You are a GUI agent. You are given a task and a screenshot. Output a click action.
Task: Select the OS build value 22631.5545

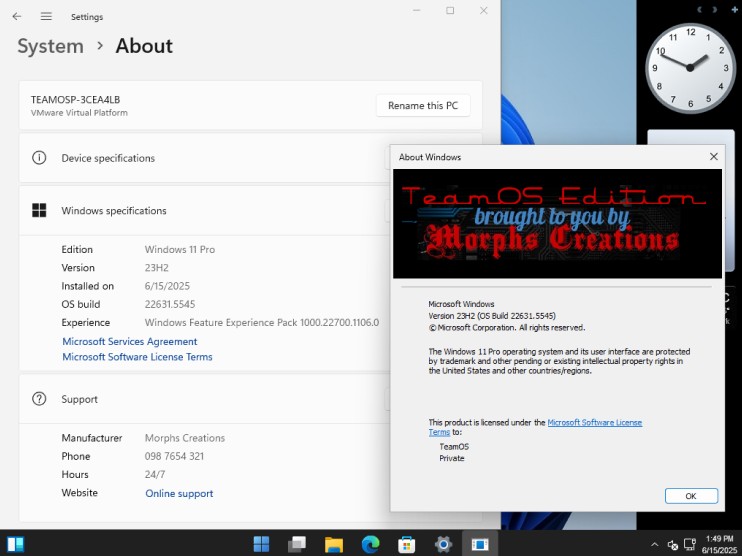[x=170, y=304]
